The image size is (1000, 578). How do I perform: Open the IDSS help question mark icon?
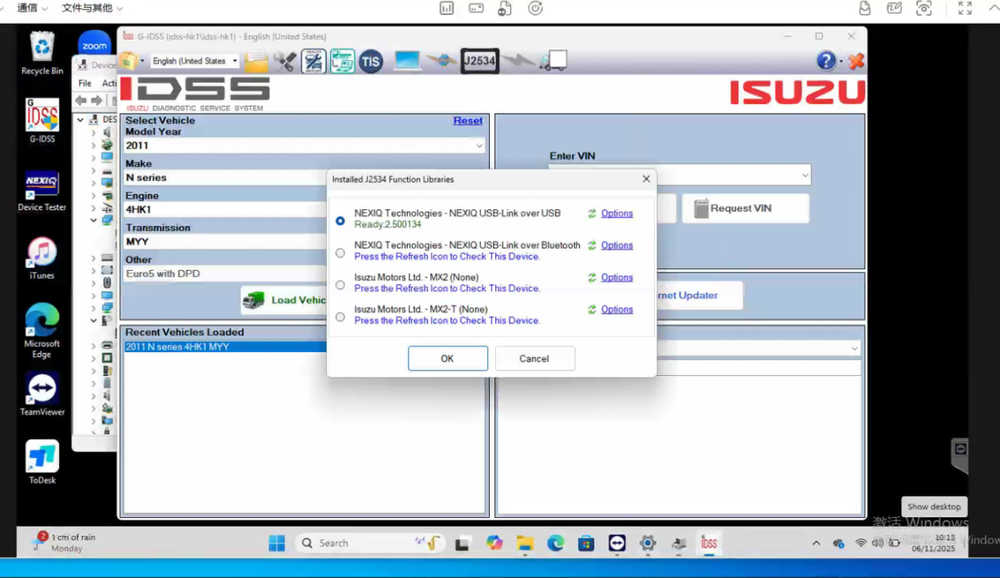825,61
